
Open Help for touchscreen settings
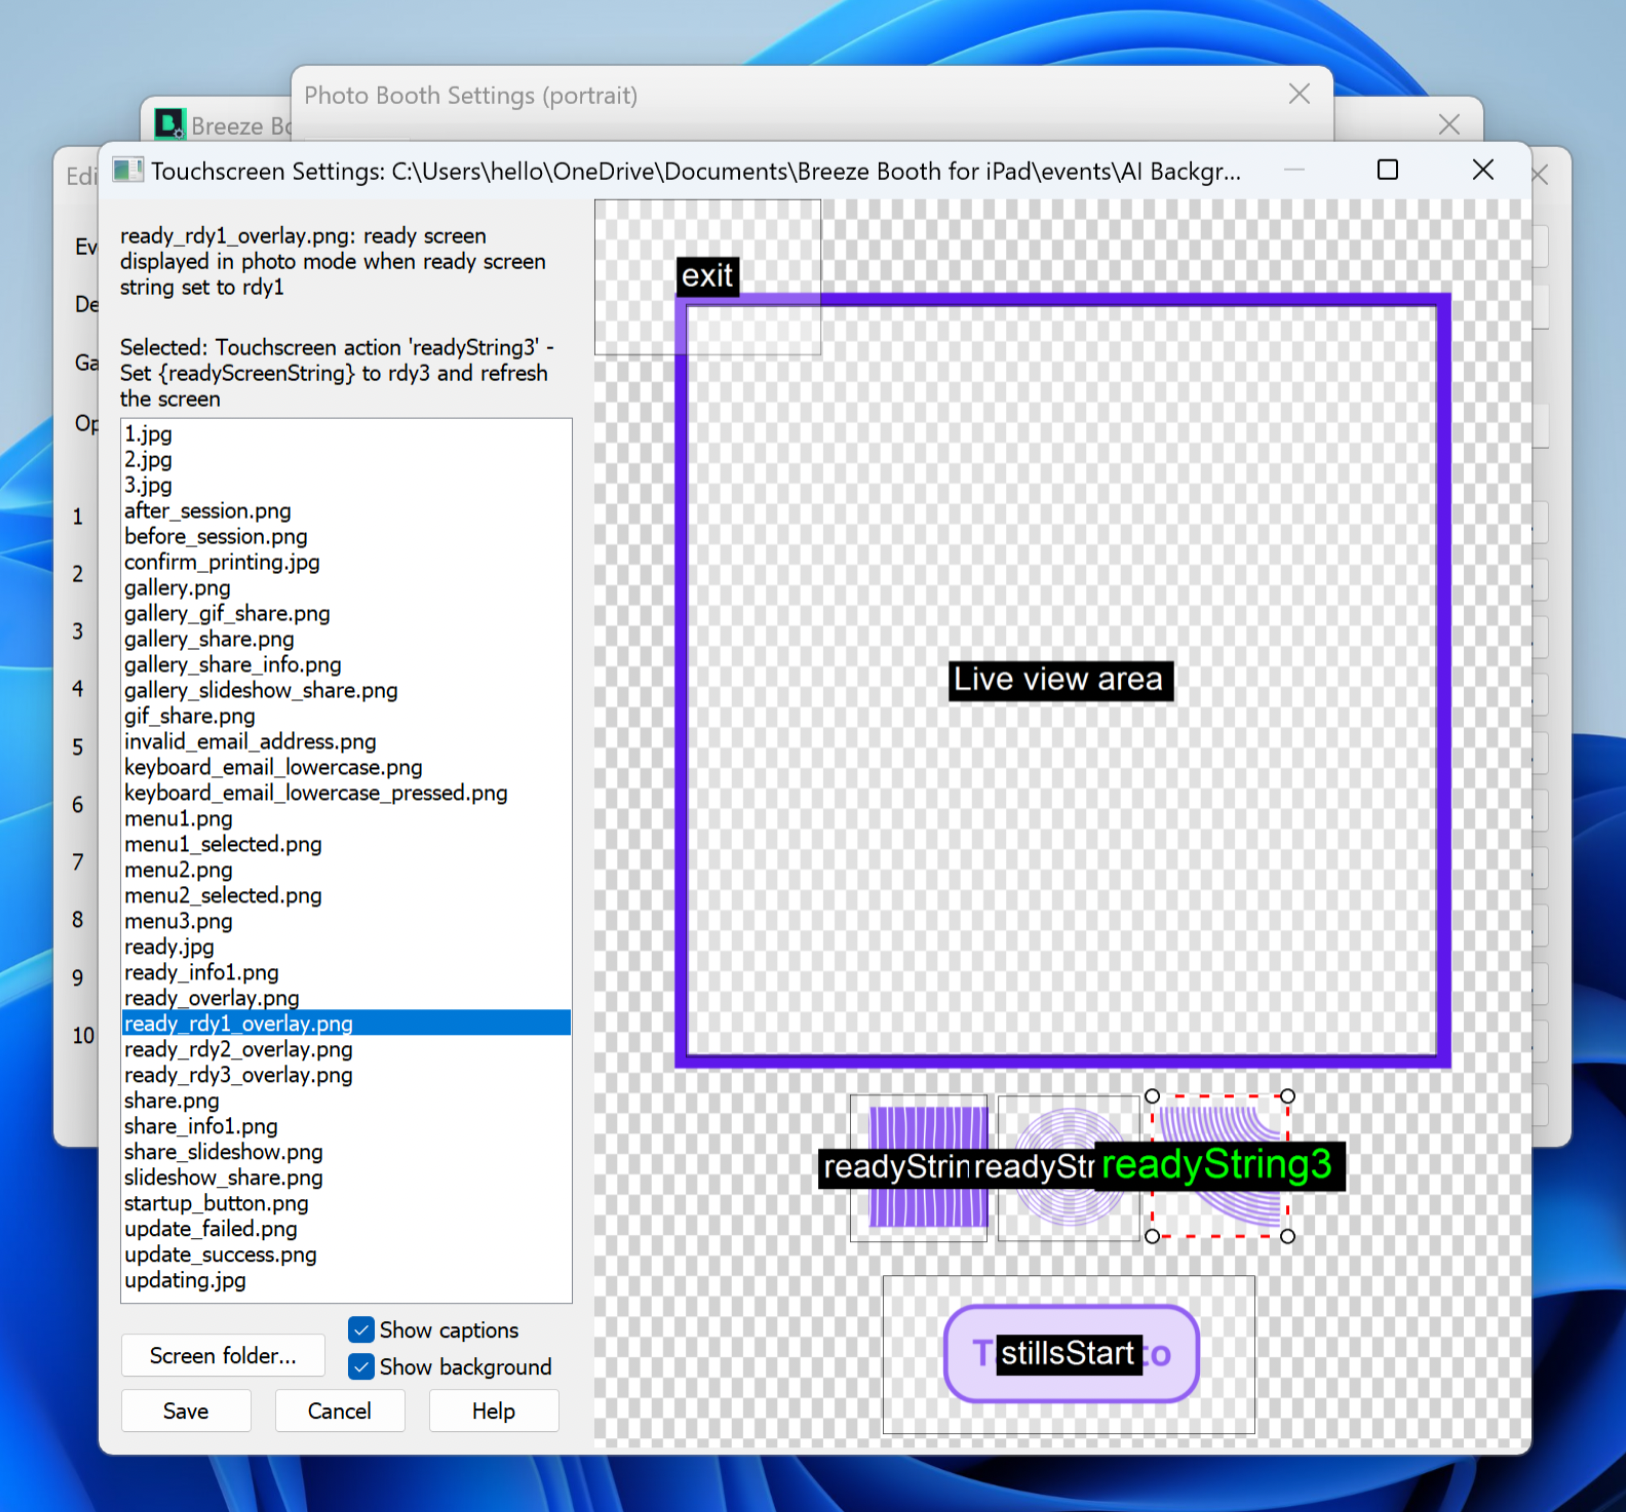(x=493, y=1411)
